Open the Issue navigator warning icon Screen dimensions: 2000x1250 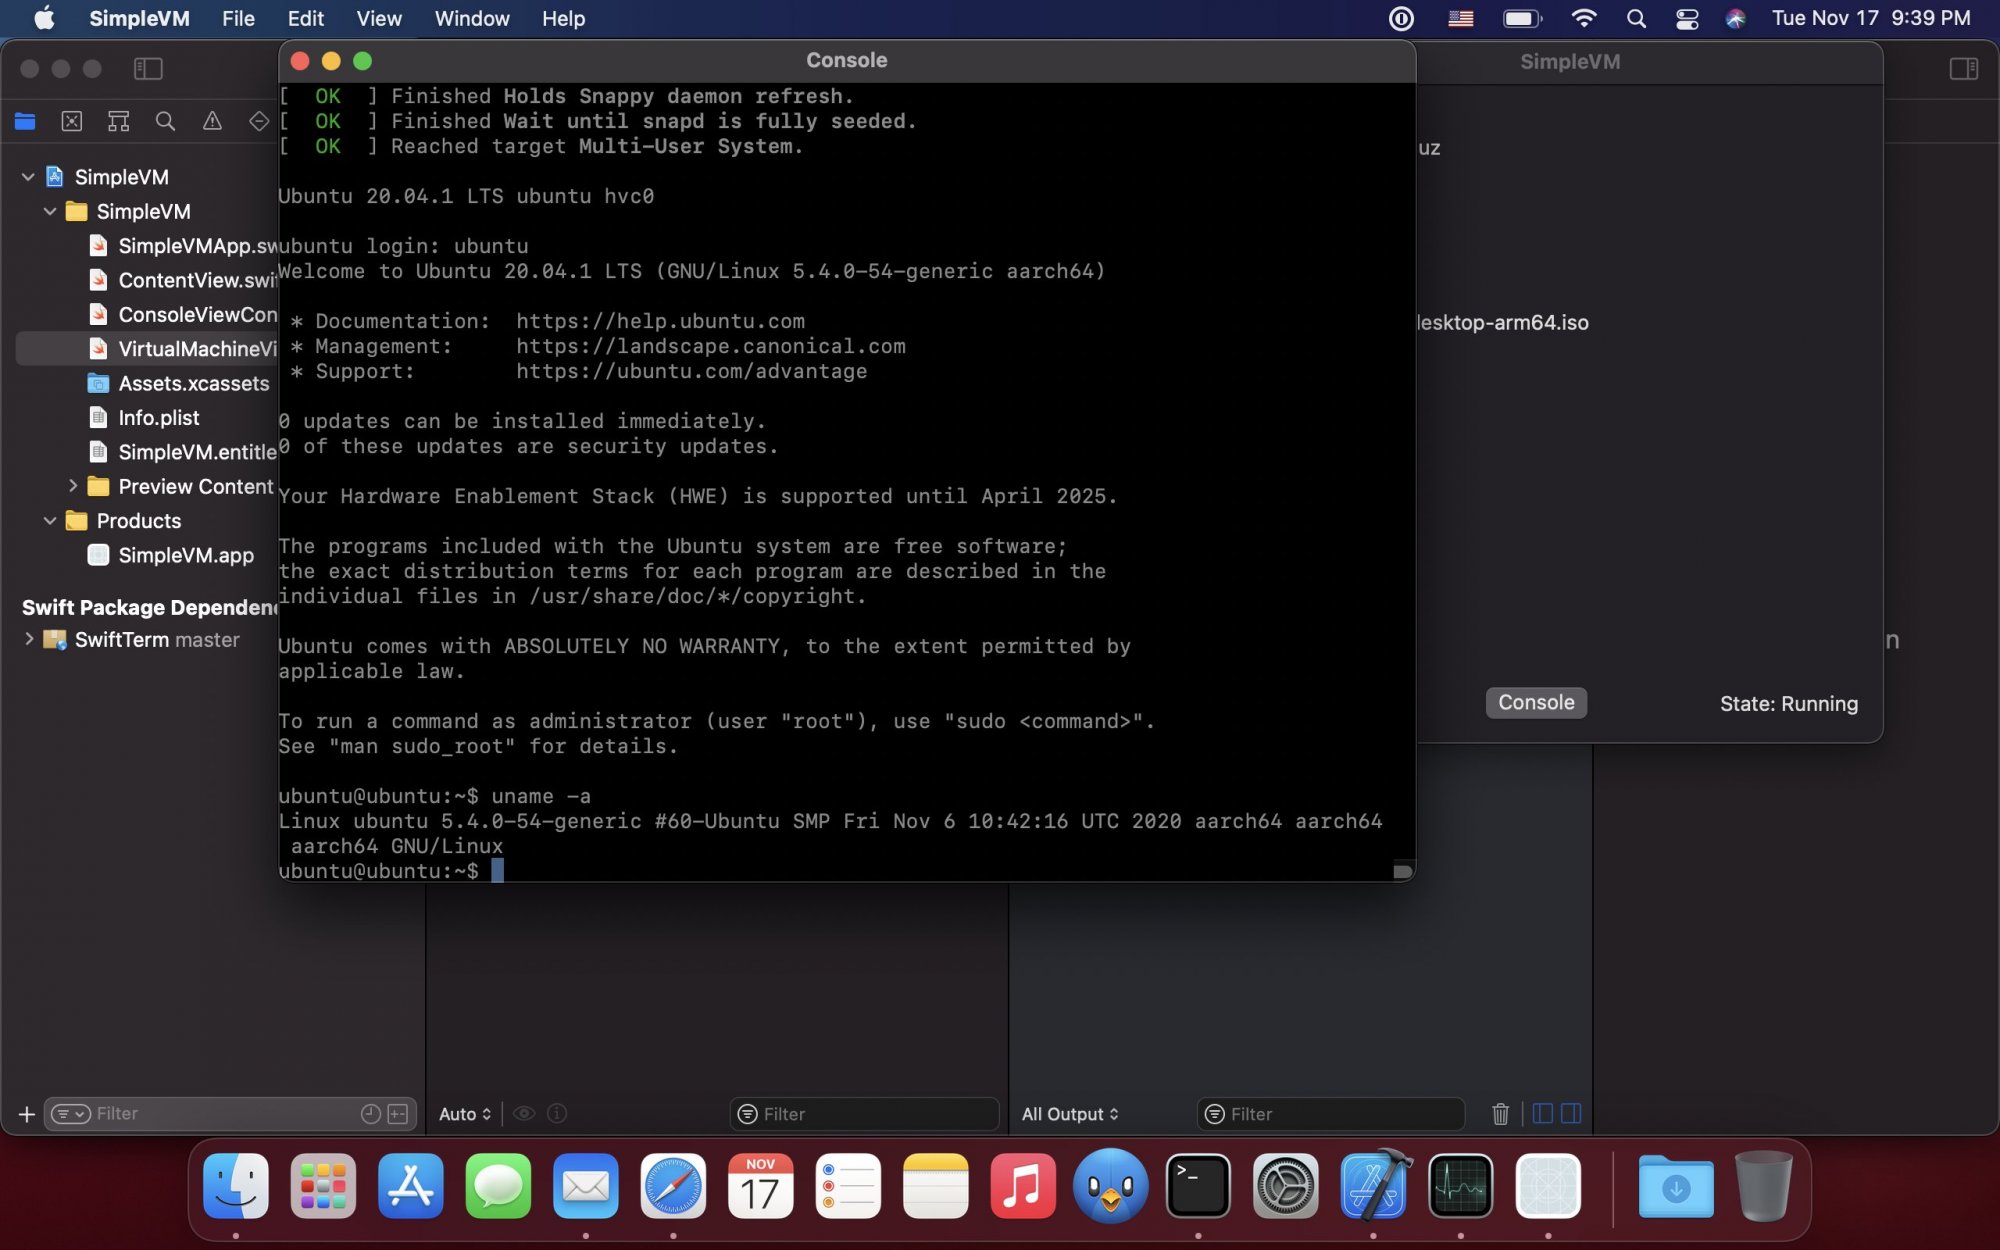212,121
